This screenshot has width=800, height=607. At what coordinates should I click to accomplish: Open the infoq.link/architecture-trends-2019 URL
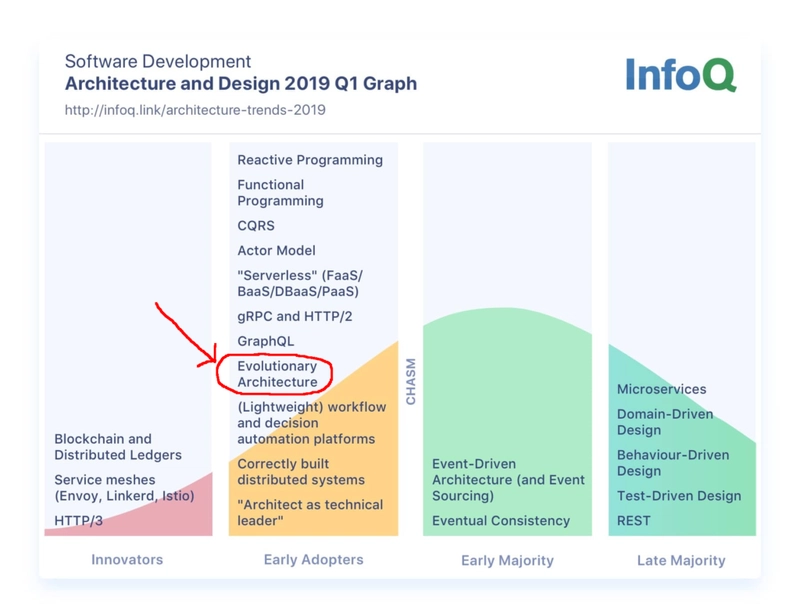195,110
